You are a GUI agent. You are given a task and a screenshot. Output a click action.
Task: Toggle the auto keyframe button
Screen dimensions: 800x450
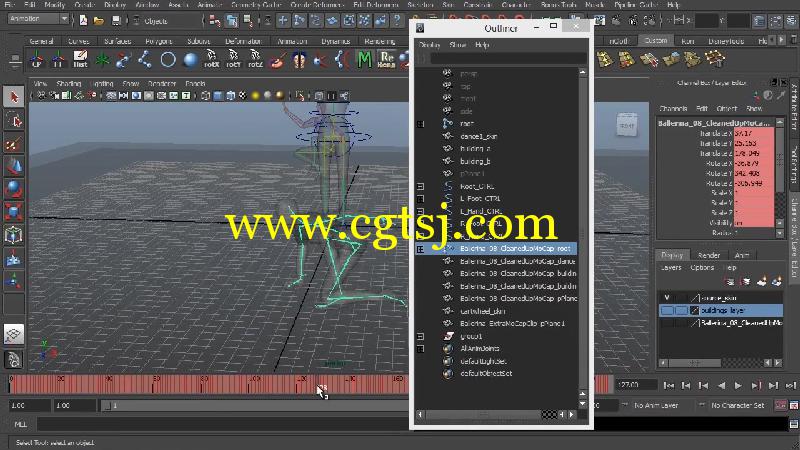point(781,405)
